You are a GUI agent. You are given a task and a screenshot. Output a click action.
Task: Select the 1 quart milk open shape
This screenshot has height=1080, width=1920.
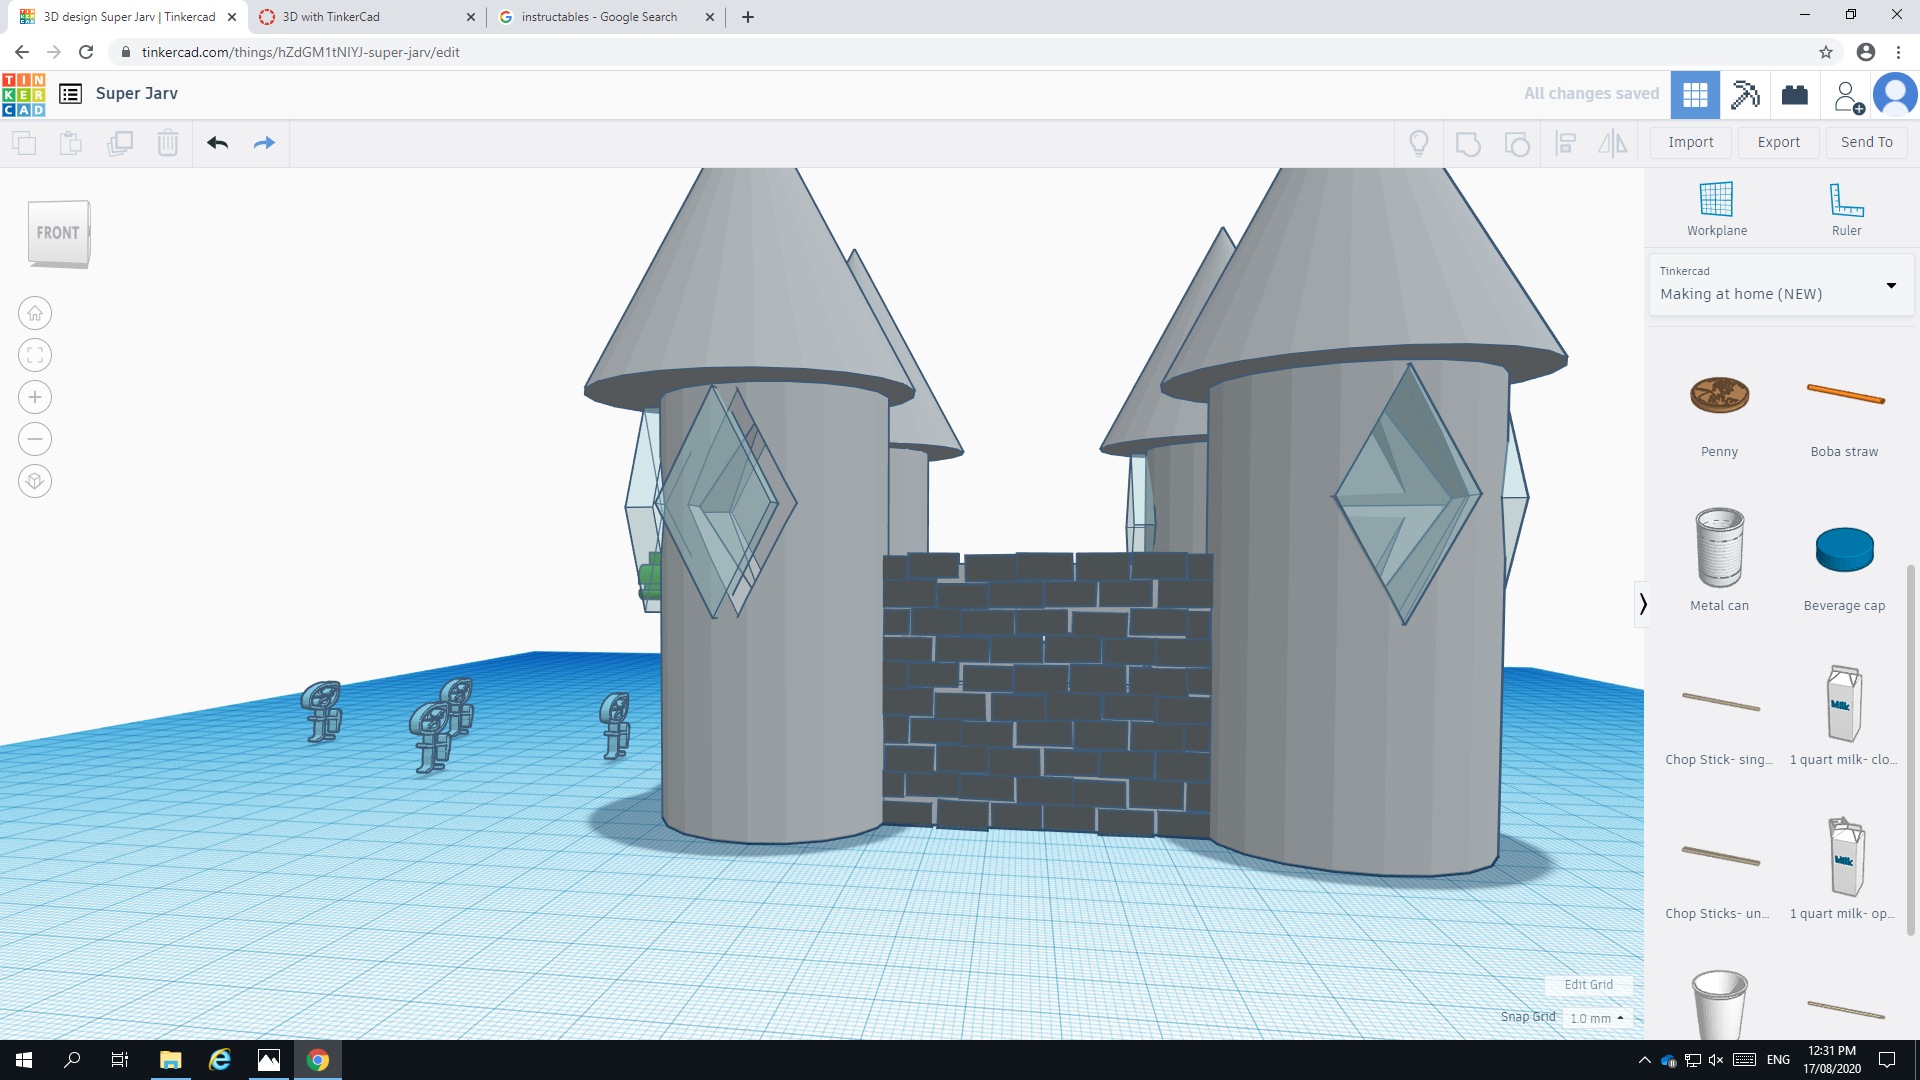coord(1844,868)
